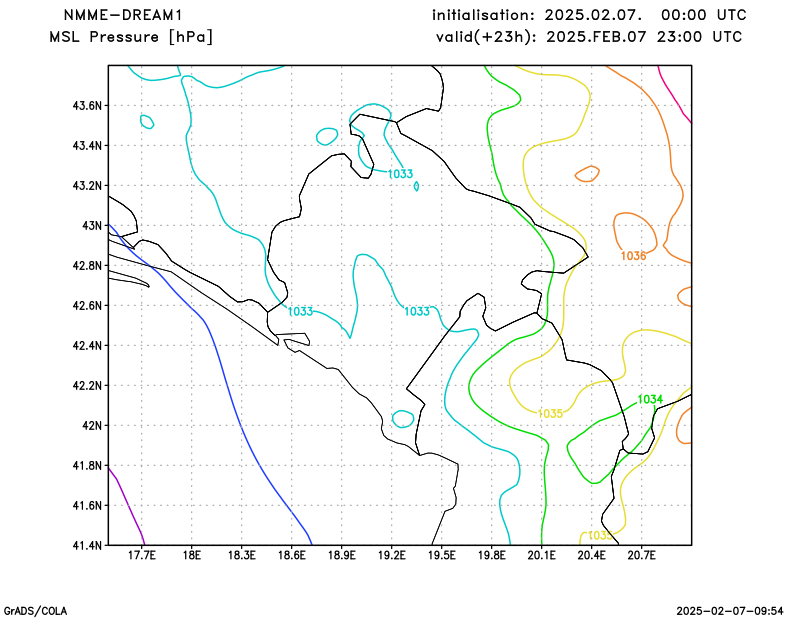
Task: Click the 41.8N latitude label
Action: (87, 465)
